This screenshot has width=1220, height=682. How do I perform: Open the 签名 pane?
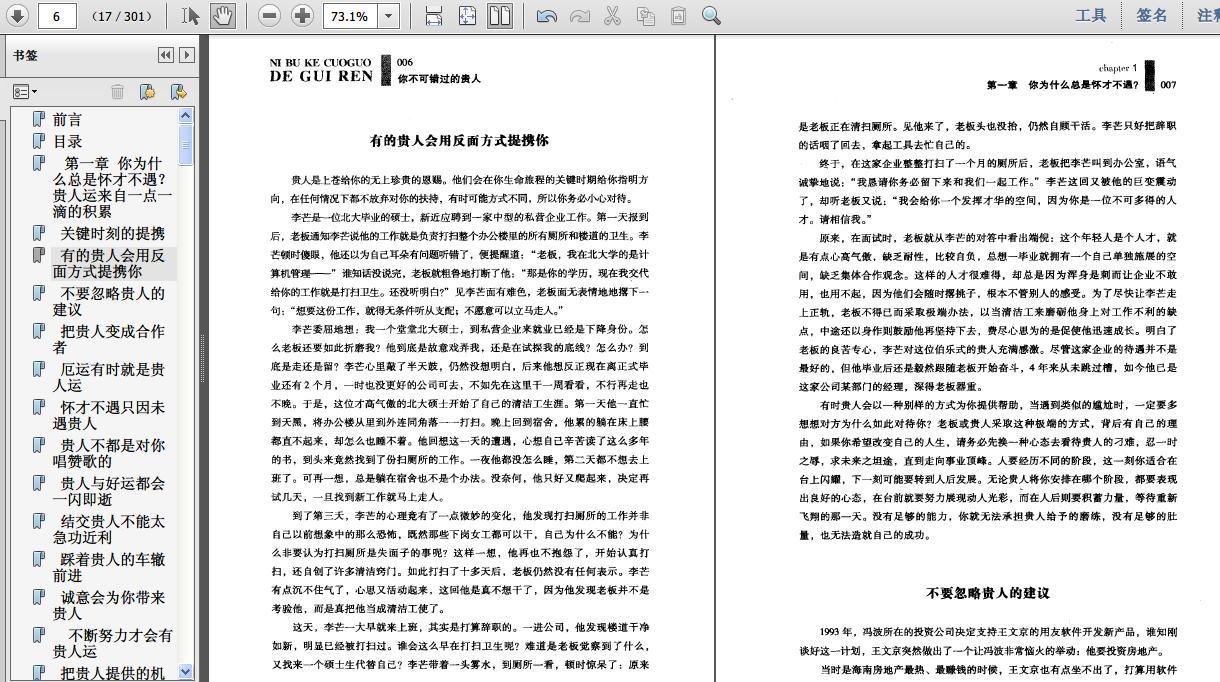click(1152, 15)
